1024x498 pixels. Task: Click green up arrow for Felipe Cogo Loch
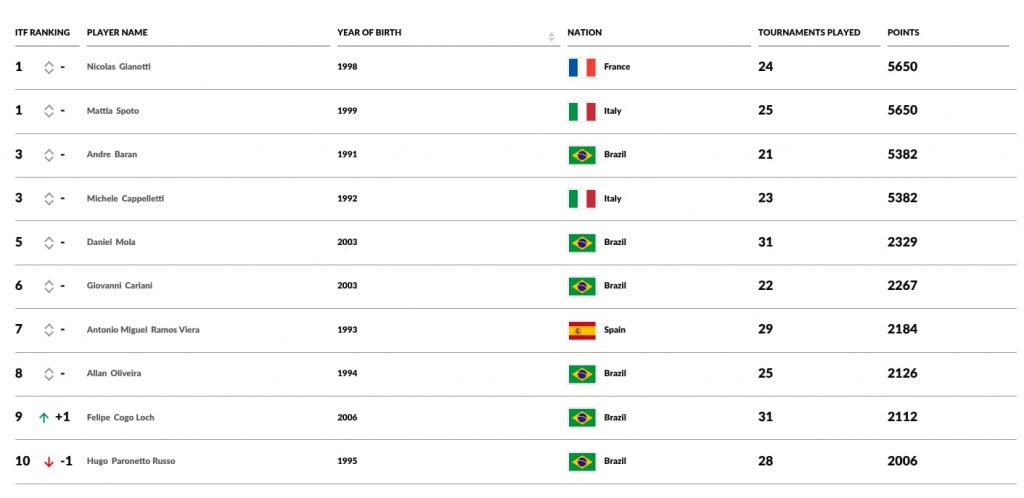pos(44,418)
